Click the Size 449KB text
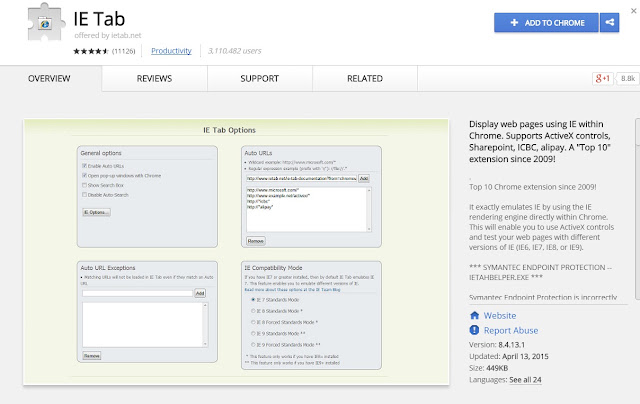The image size is (640, 404). coord(489,368)
